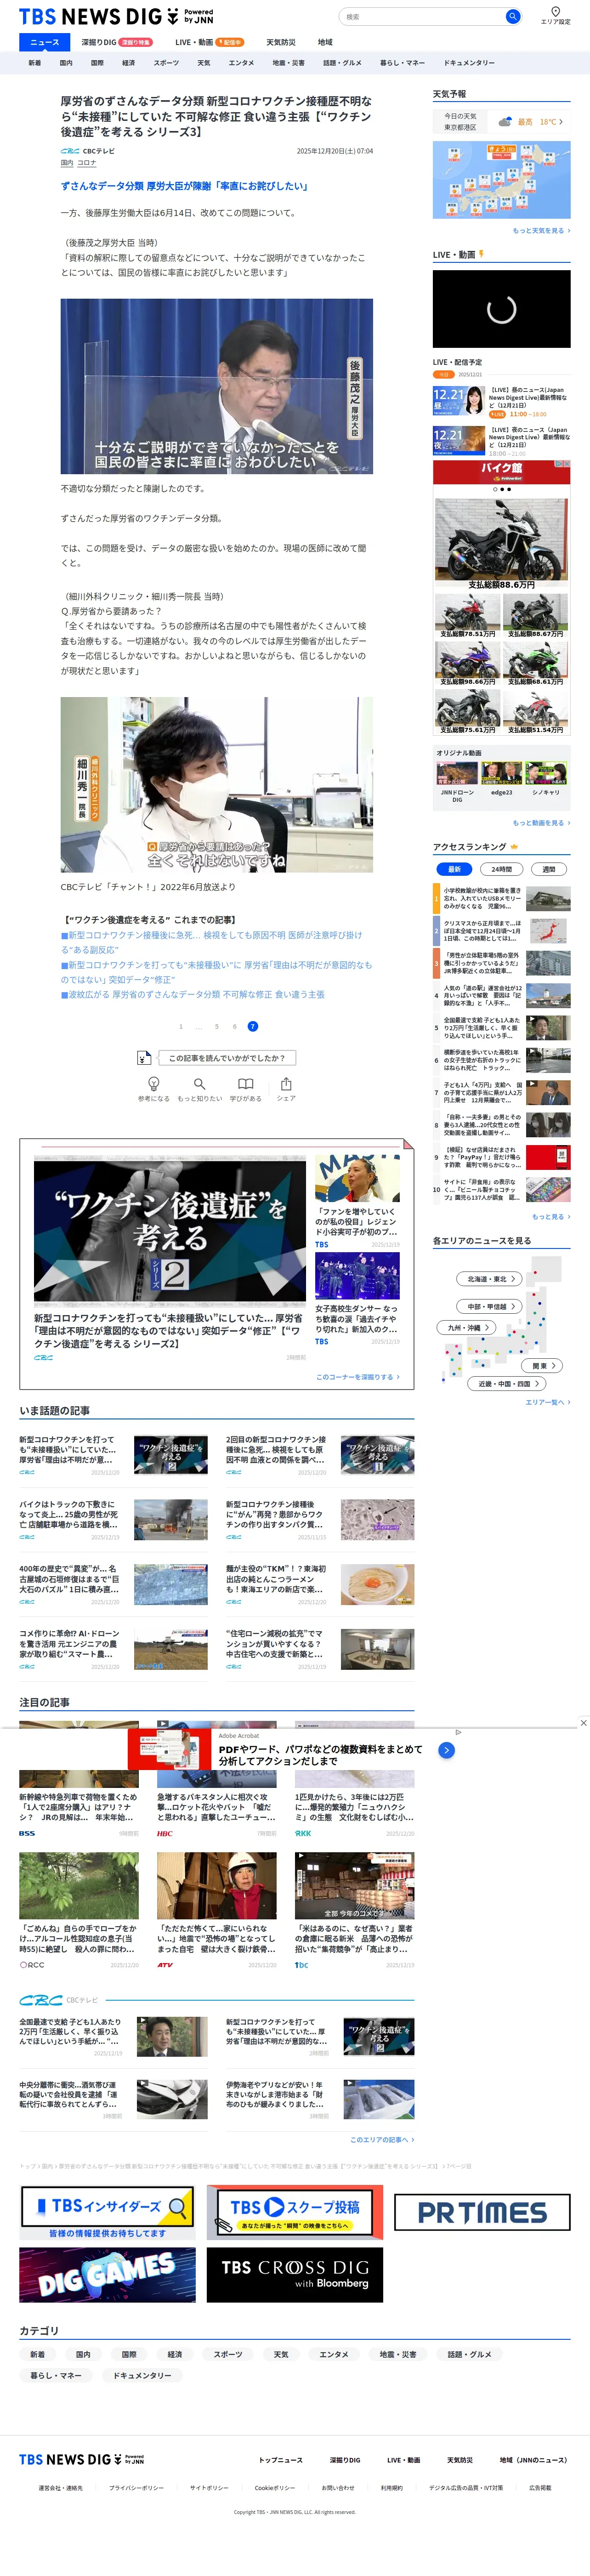Click the CBC logo in area section header
Viewport: 590px width, 2576px height.
click(41, 2000)
